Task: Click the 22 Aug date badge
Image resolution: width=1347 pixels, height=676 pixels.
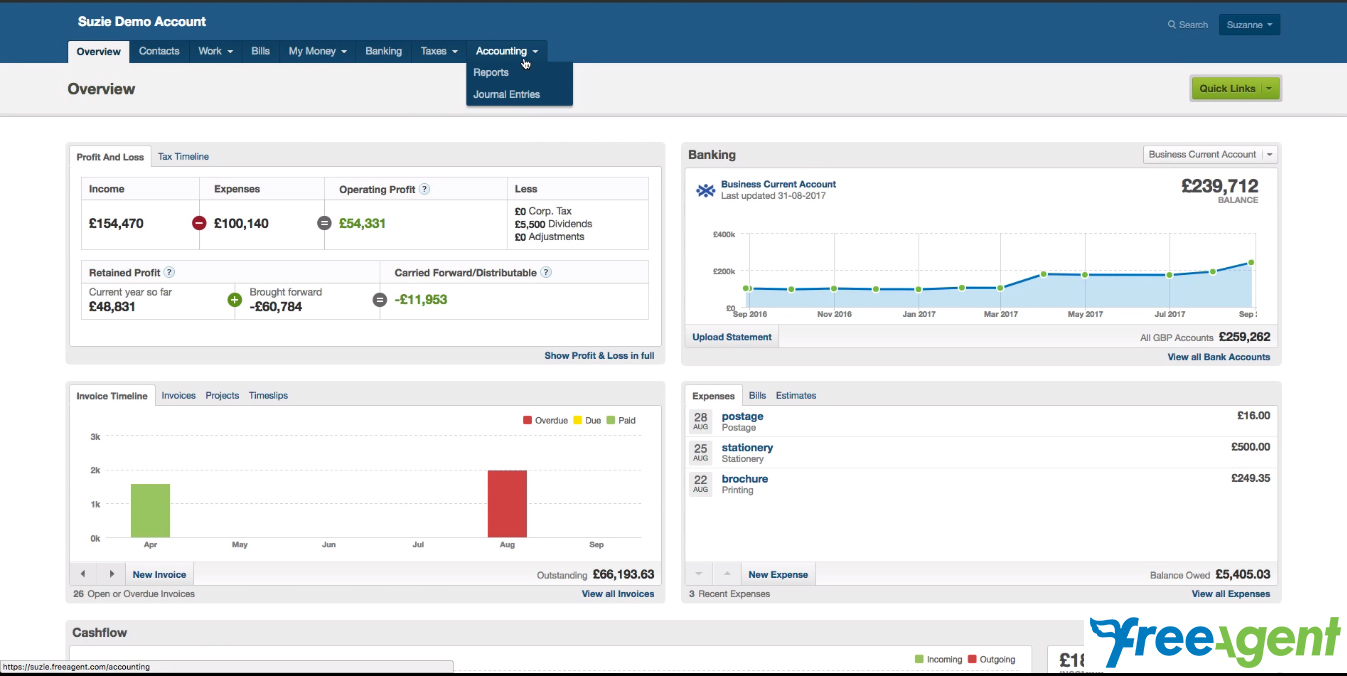Action: (700, 483)
